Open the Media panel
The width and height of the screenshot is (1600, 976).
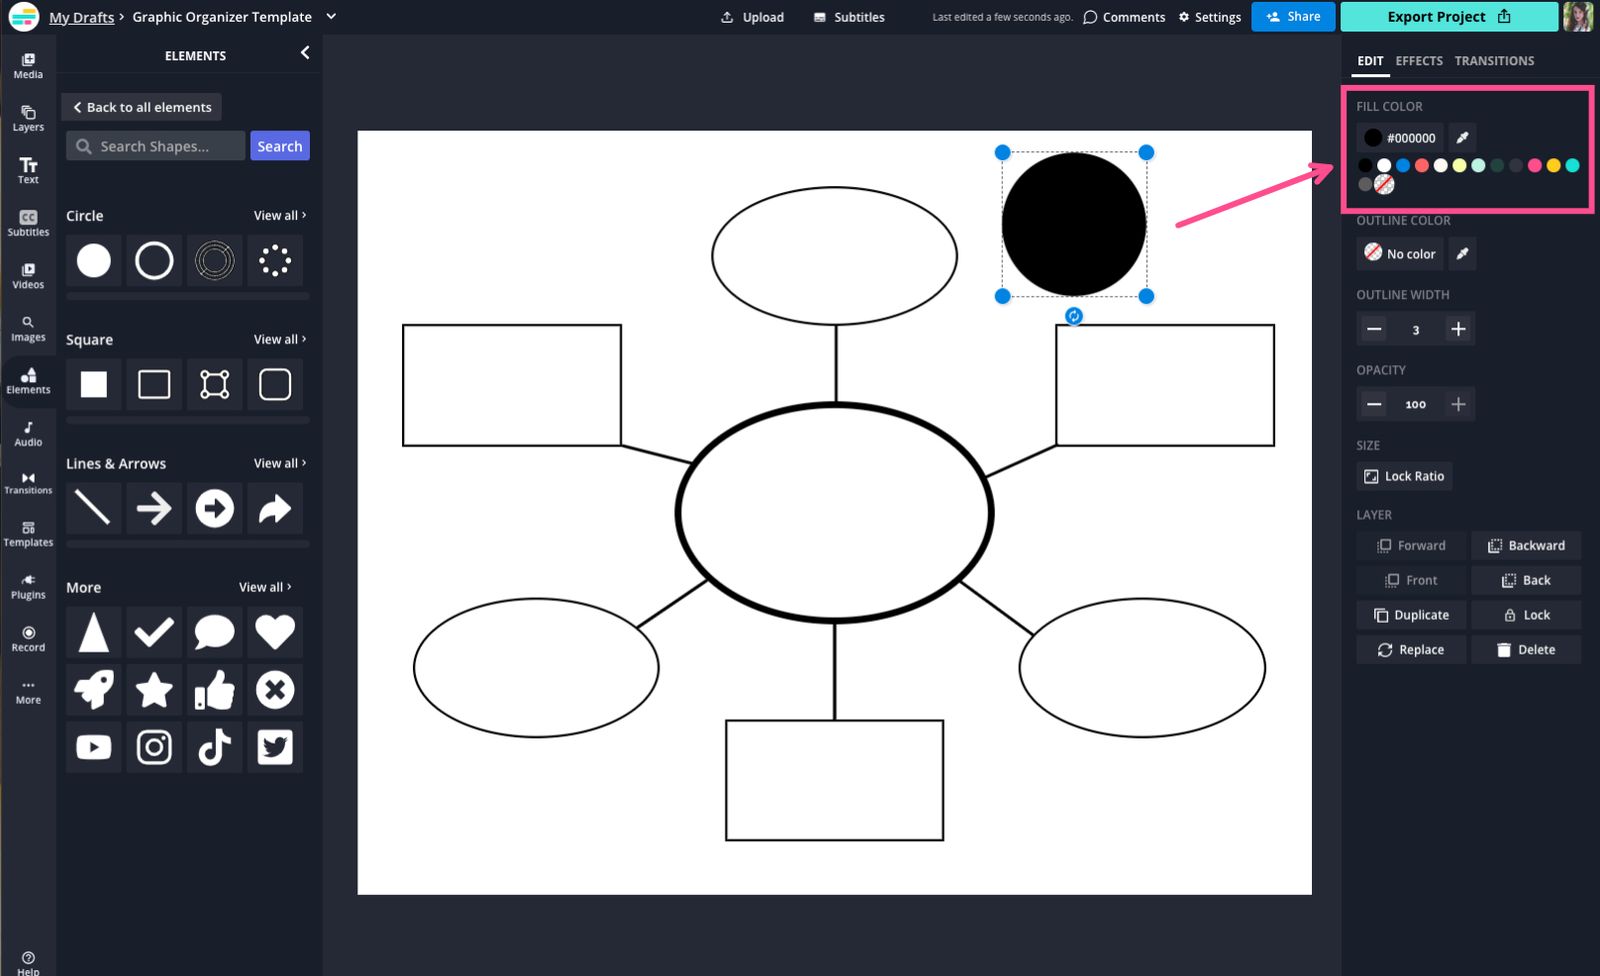click(28, 65)
